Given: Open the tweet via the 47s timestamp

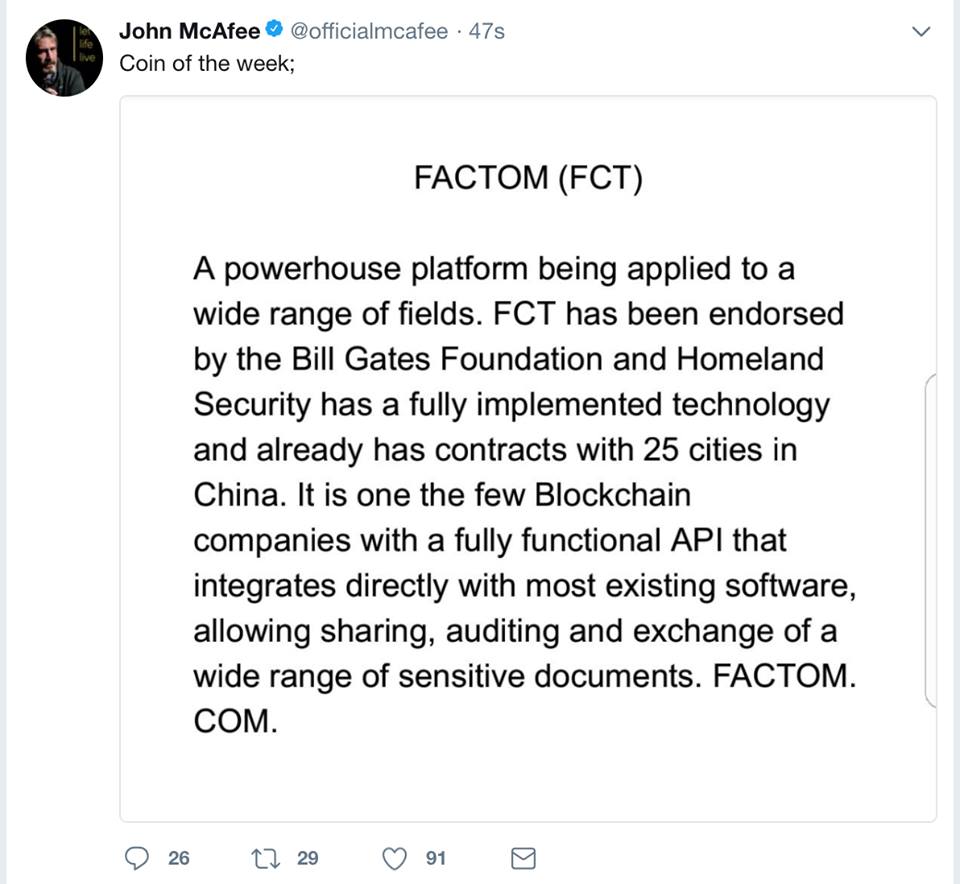Looking at the screenshot, I should (487, 31).
